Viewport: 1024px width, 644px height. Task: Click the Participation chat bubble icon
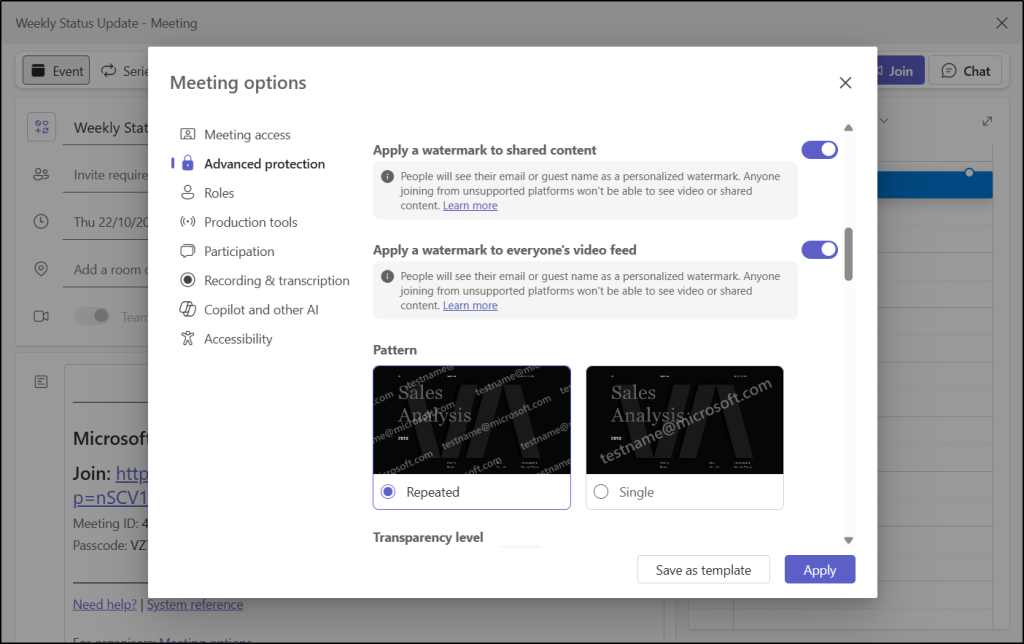187,251
